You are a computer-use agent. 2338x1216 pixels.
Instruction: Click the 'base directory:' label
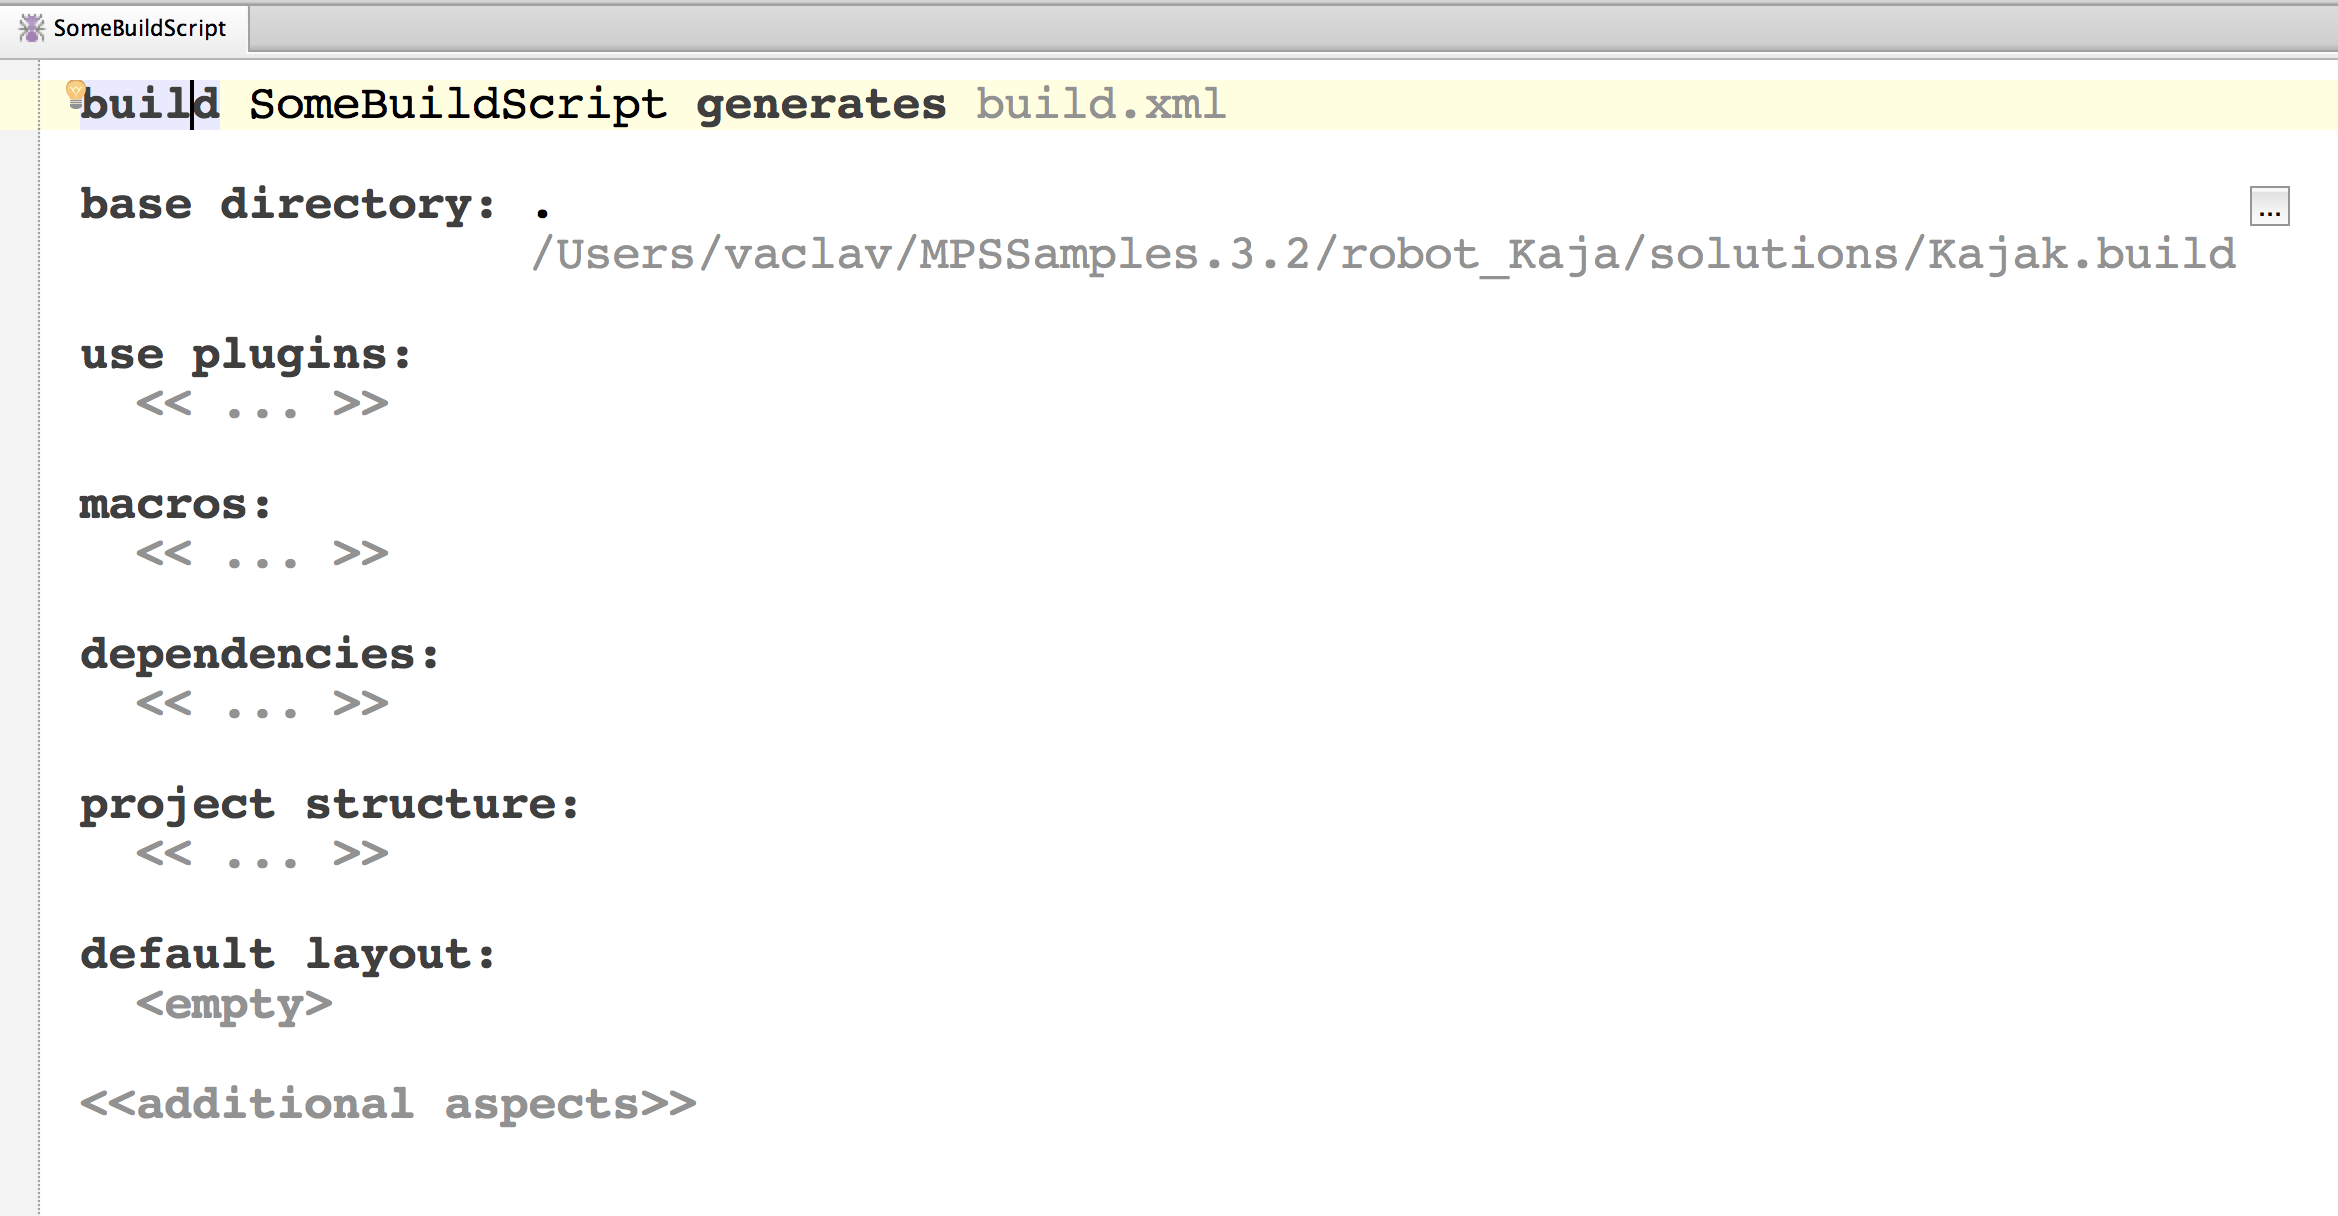click(x=287, y=205)
